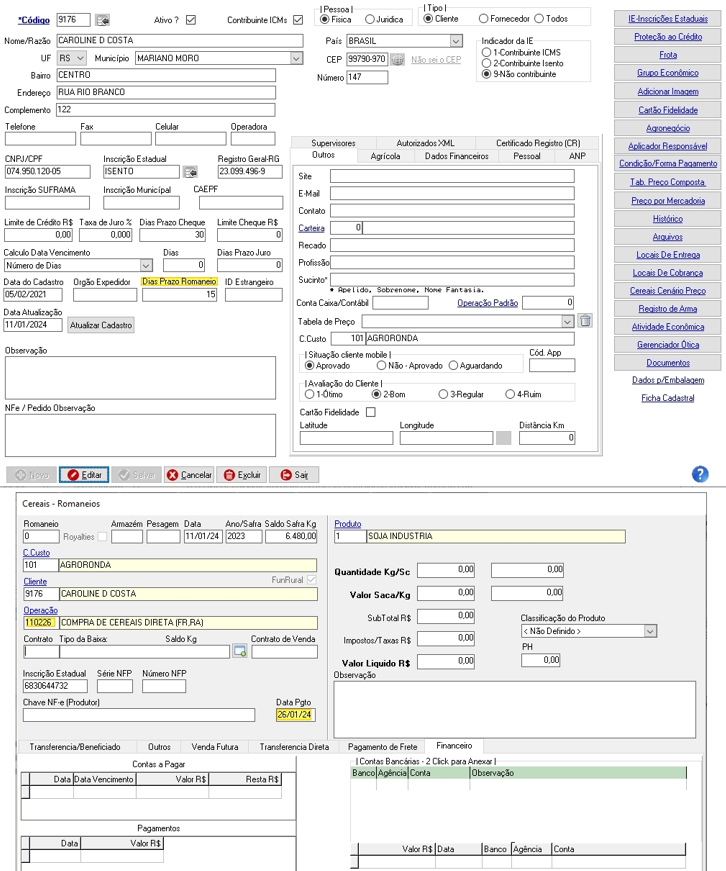Open the Pagamento de Frete tab
Image resolution: width=726 pixels, height=871 pixels.
click(382, 747)
